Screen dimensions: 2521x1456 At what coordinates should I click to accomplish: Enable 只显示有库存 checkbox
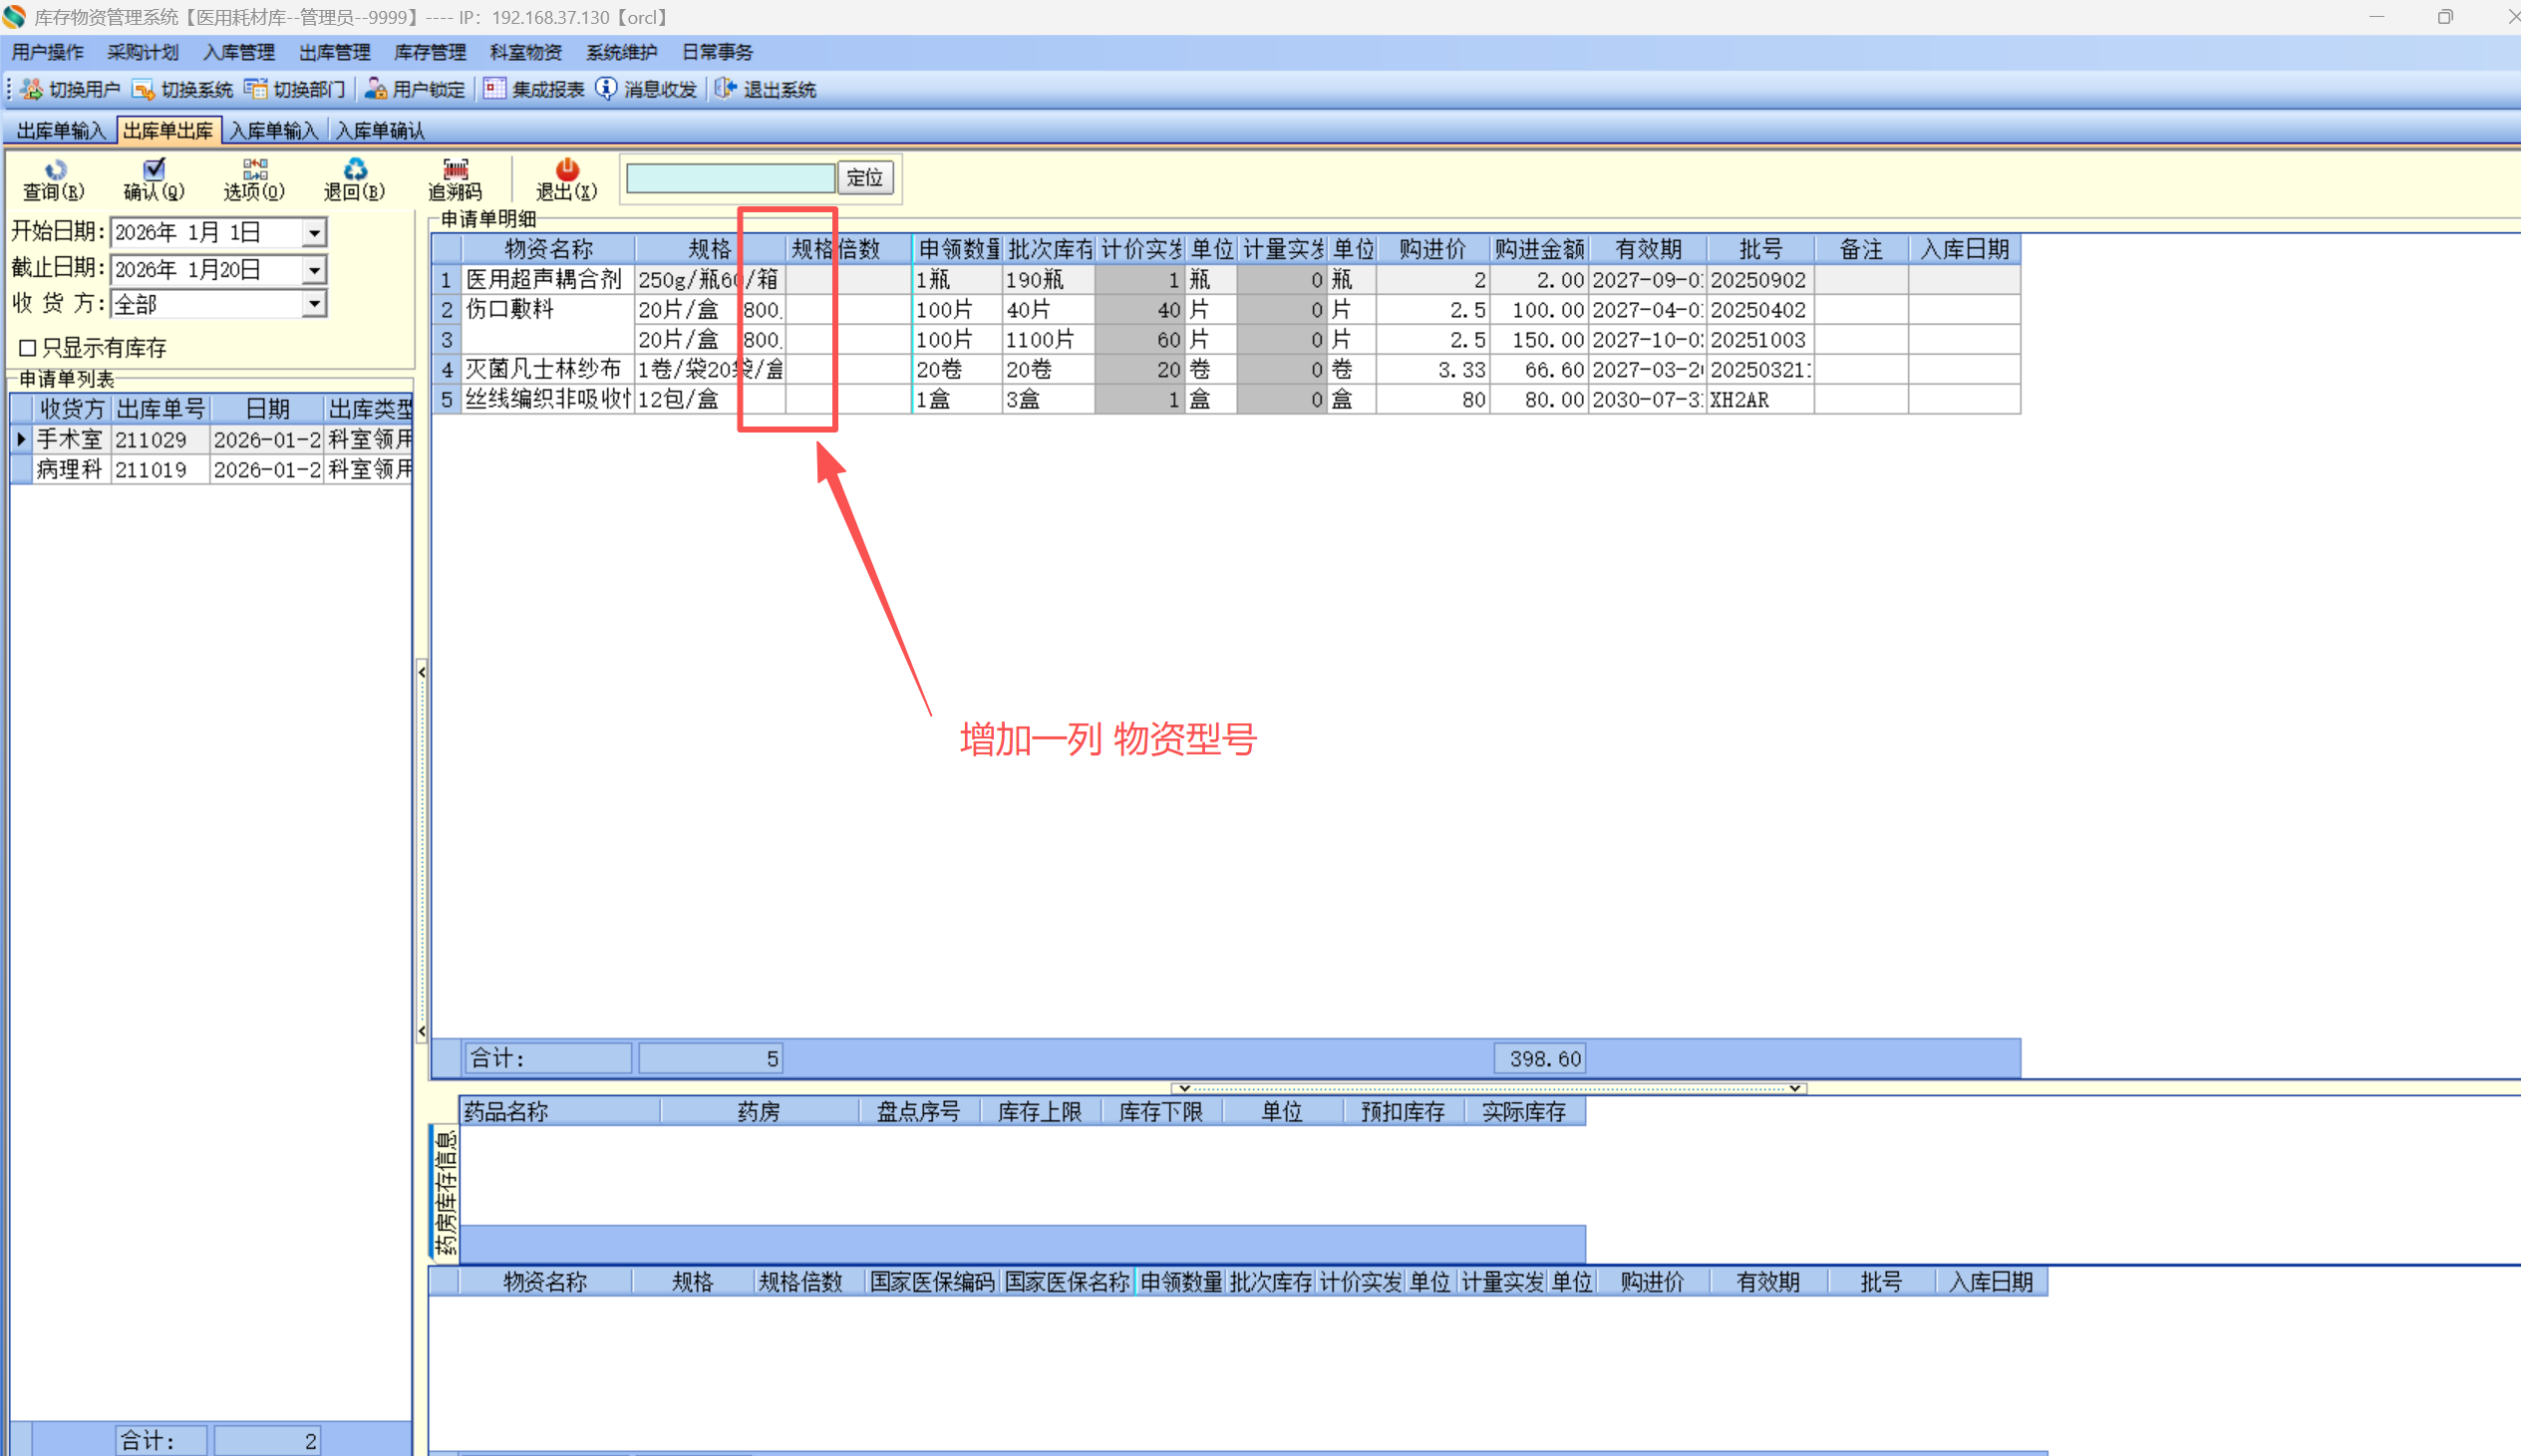28,348
